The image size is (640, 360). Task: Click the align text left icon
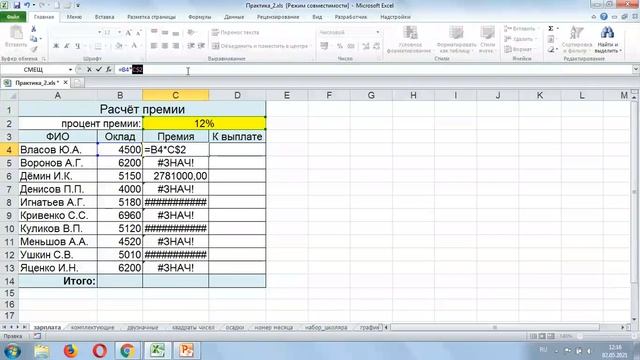click(x=154, y=46)
